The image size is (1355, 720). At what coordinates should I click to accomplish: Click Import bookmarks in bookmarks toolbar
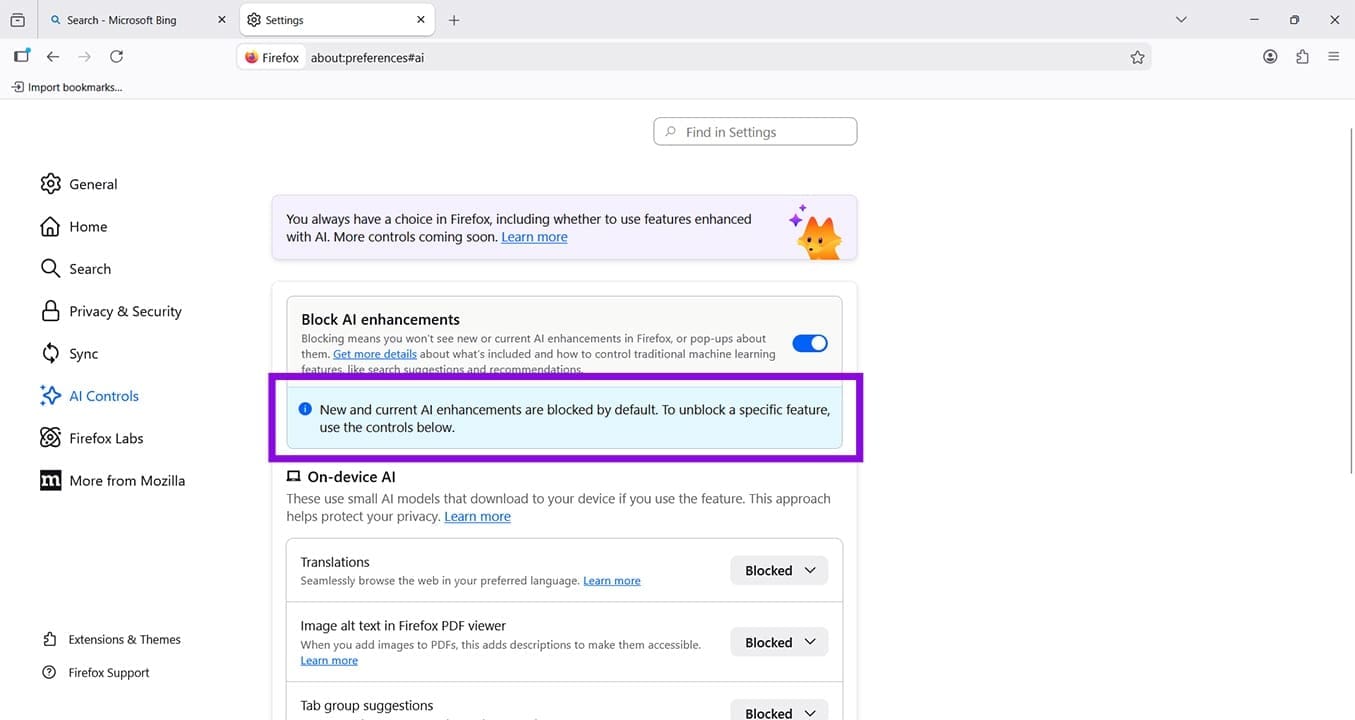click(x=67, y=87)
